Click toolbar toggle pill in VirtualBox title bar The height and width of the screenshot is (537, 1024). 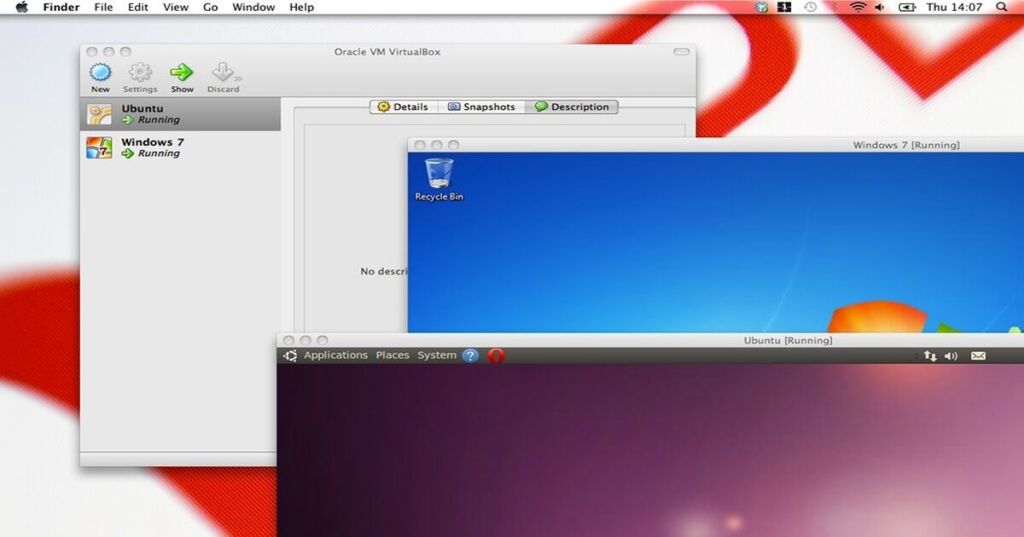(x=681, y=52)
